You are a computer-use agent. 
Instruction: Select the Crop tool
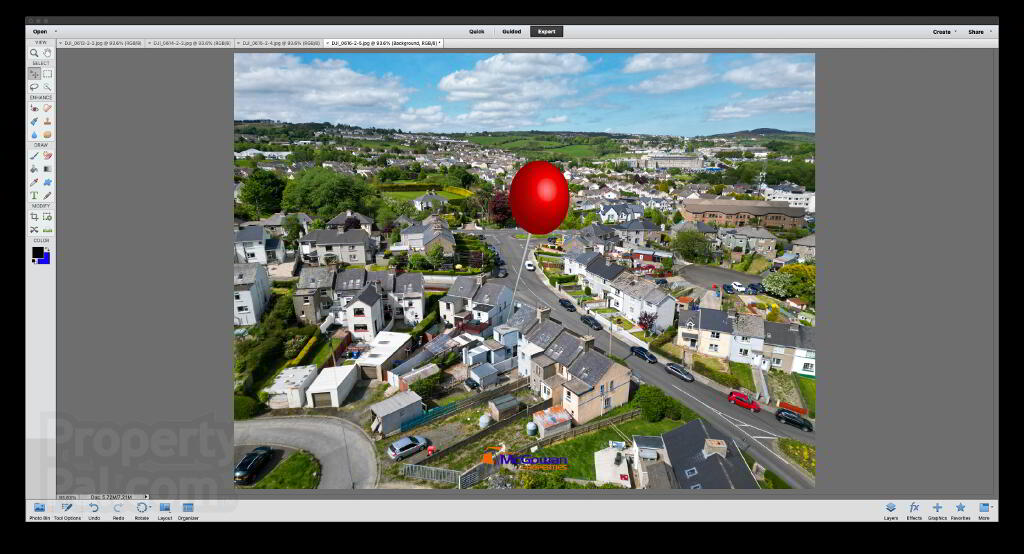click(x=34, y=216)
